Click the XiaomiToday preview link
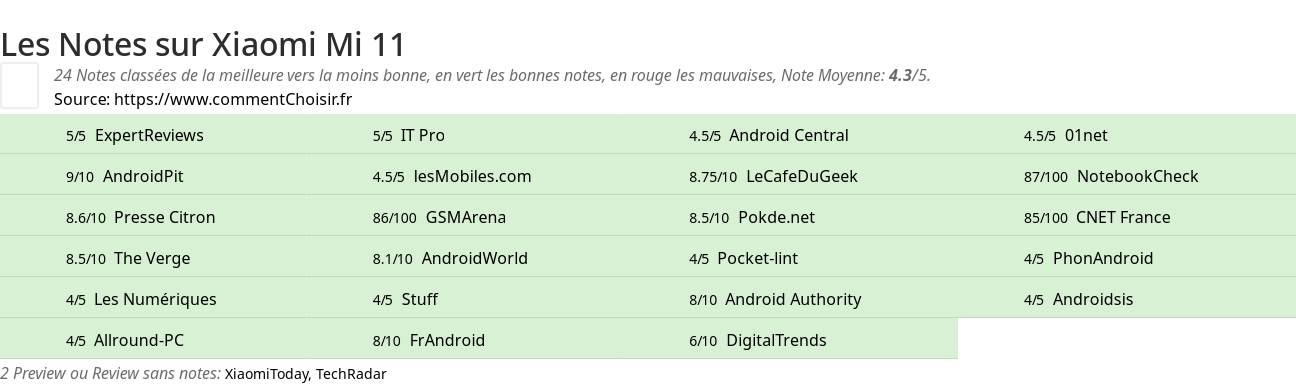This screenshot has height=384, width=1296. point(267,374)
